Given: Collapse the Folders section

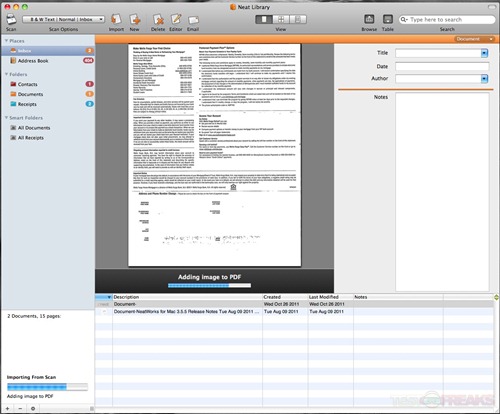Looking at the screenshot, I should click(x=6, y=74).
